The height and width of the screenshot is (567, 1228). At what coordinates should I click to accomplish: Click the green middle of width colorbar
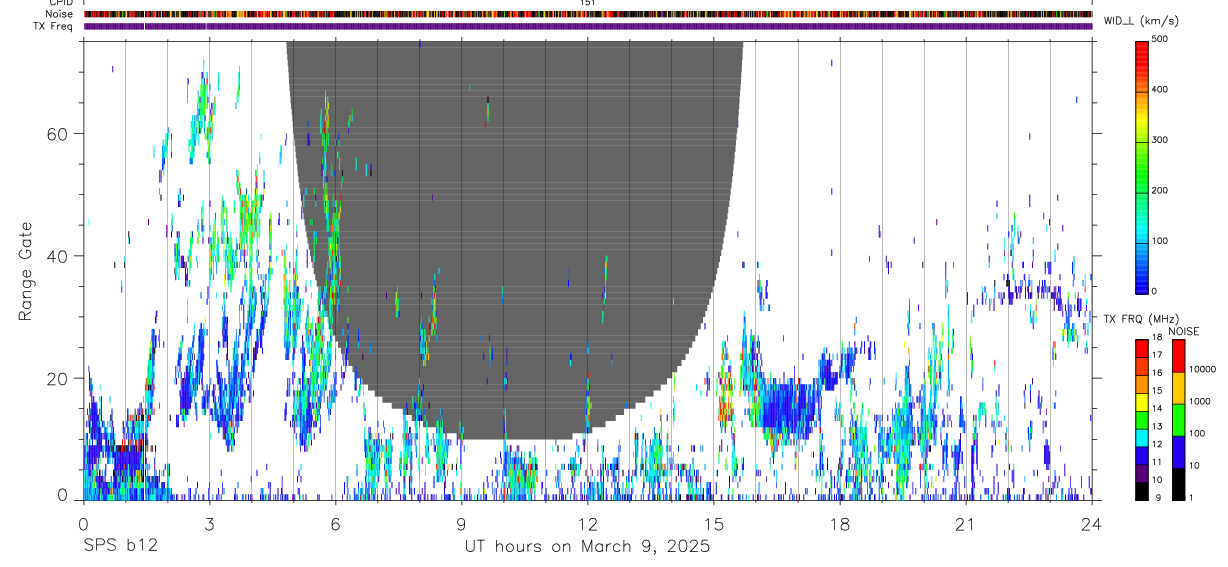(x=1141, y=165)
